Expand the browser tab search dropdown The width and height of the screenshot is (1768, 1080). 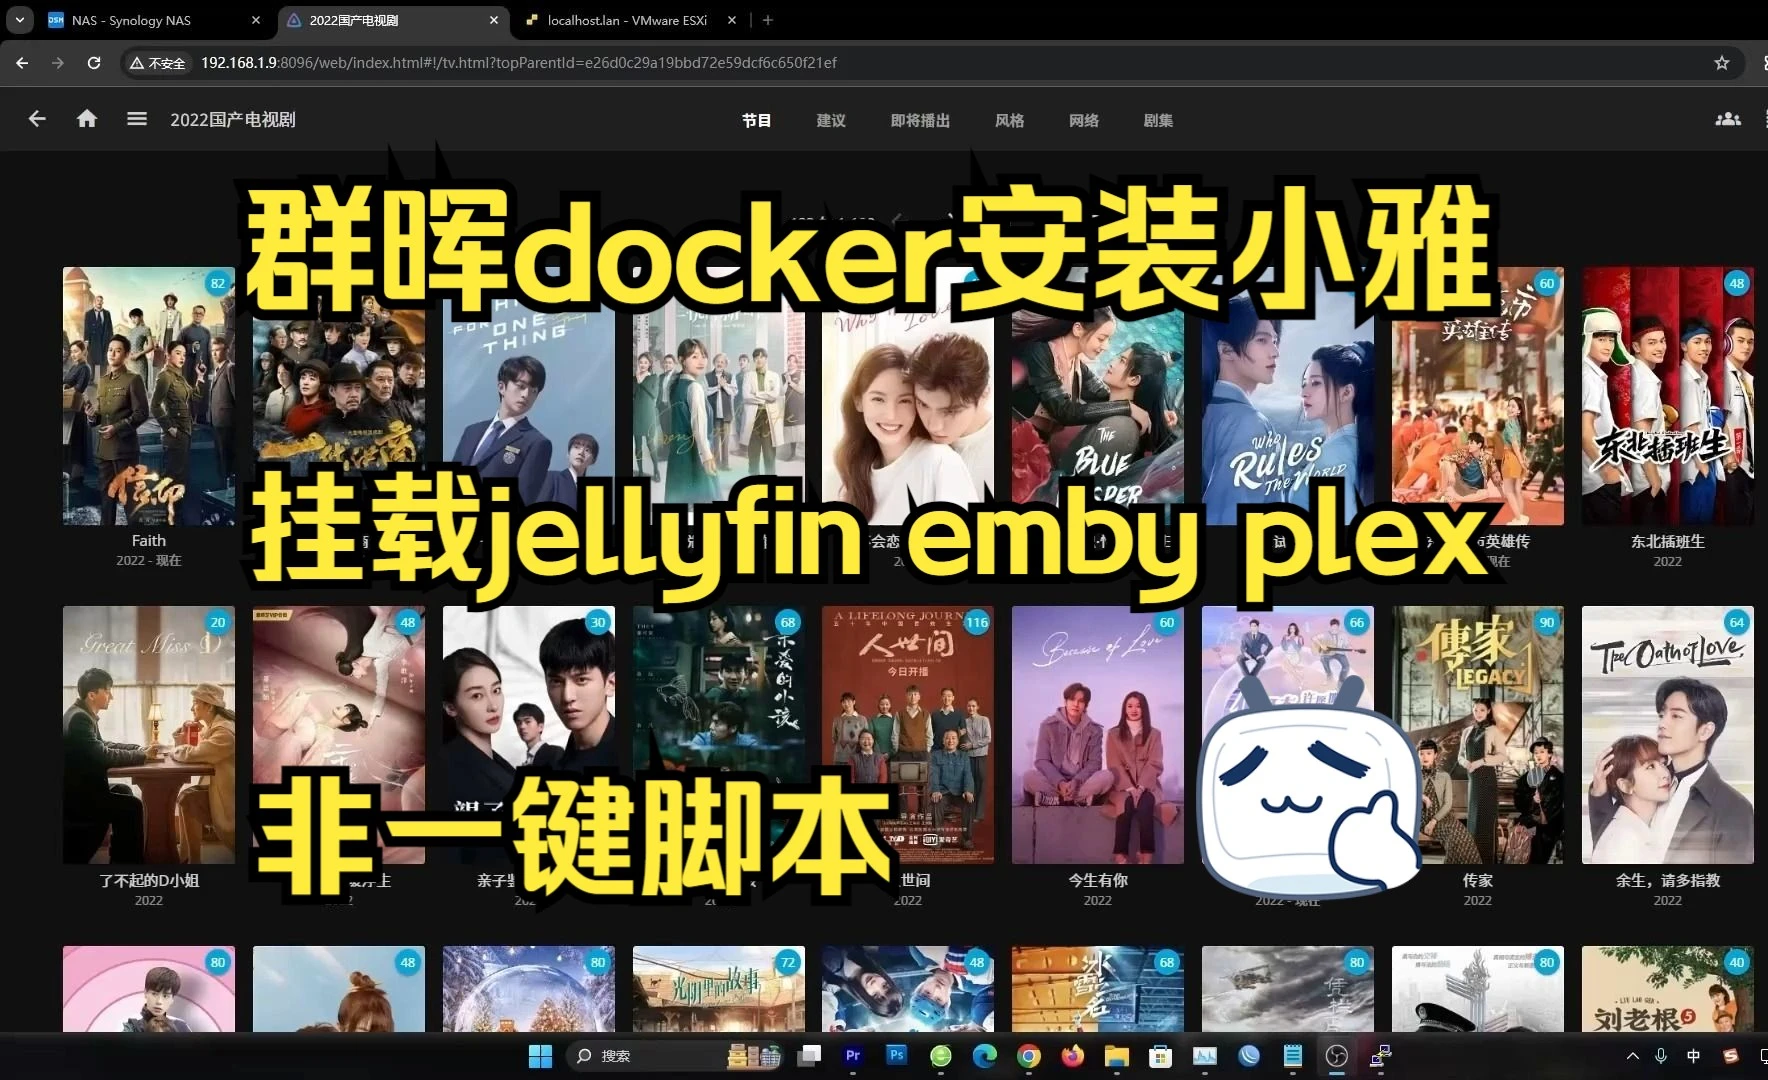click(x=20, y=20)
